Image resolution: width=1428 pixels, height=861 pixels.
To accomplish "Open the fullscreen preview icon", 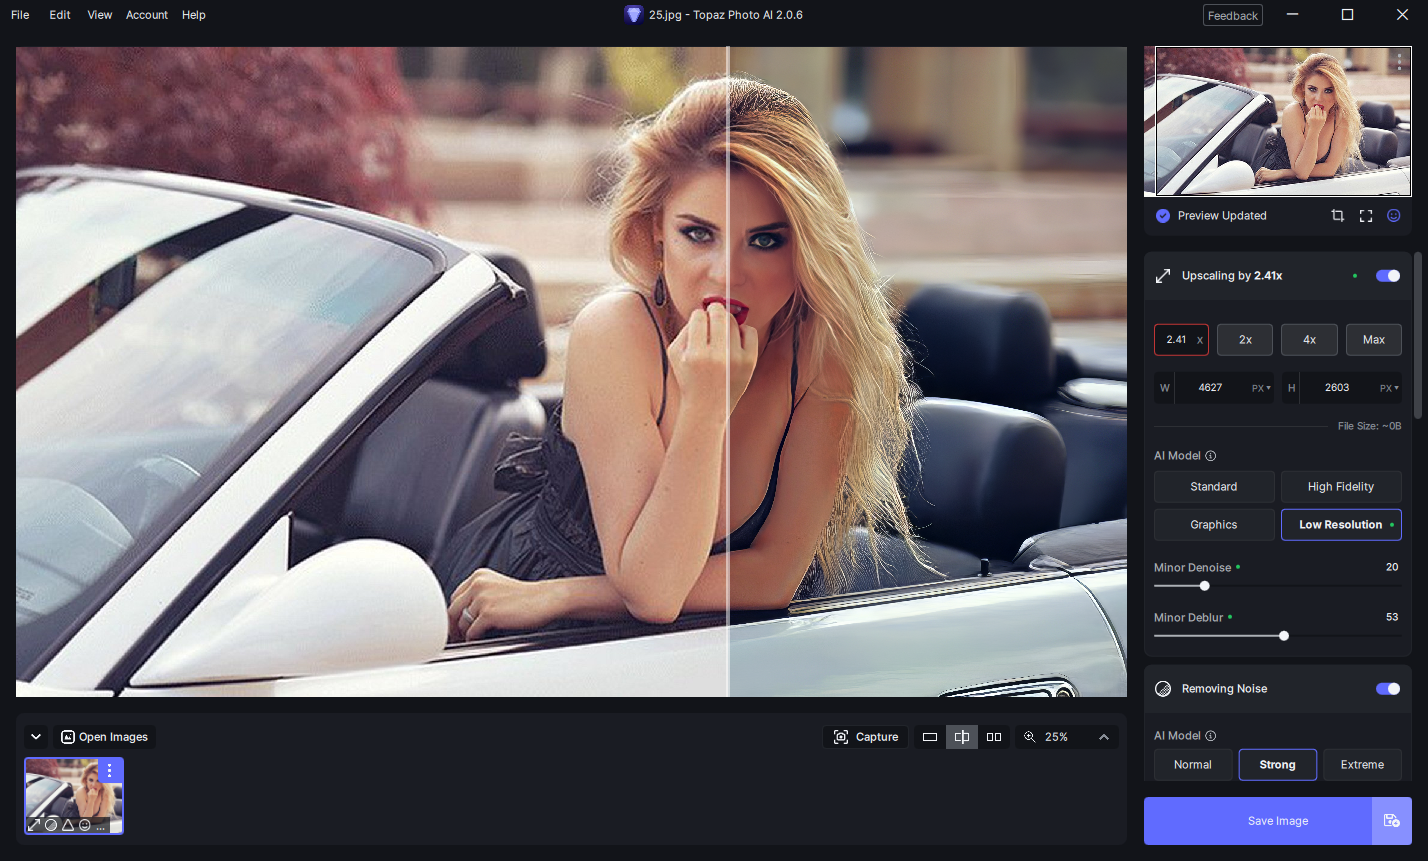I will click(1366, 216).
